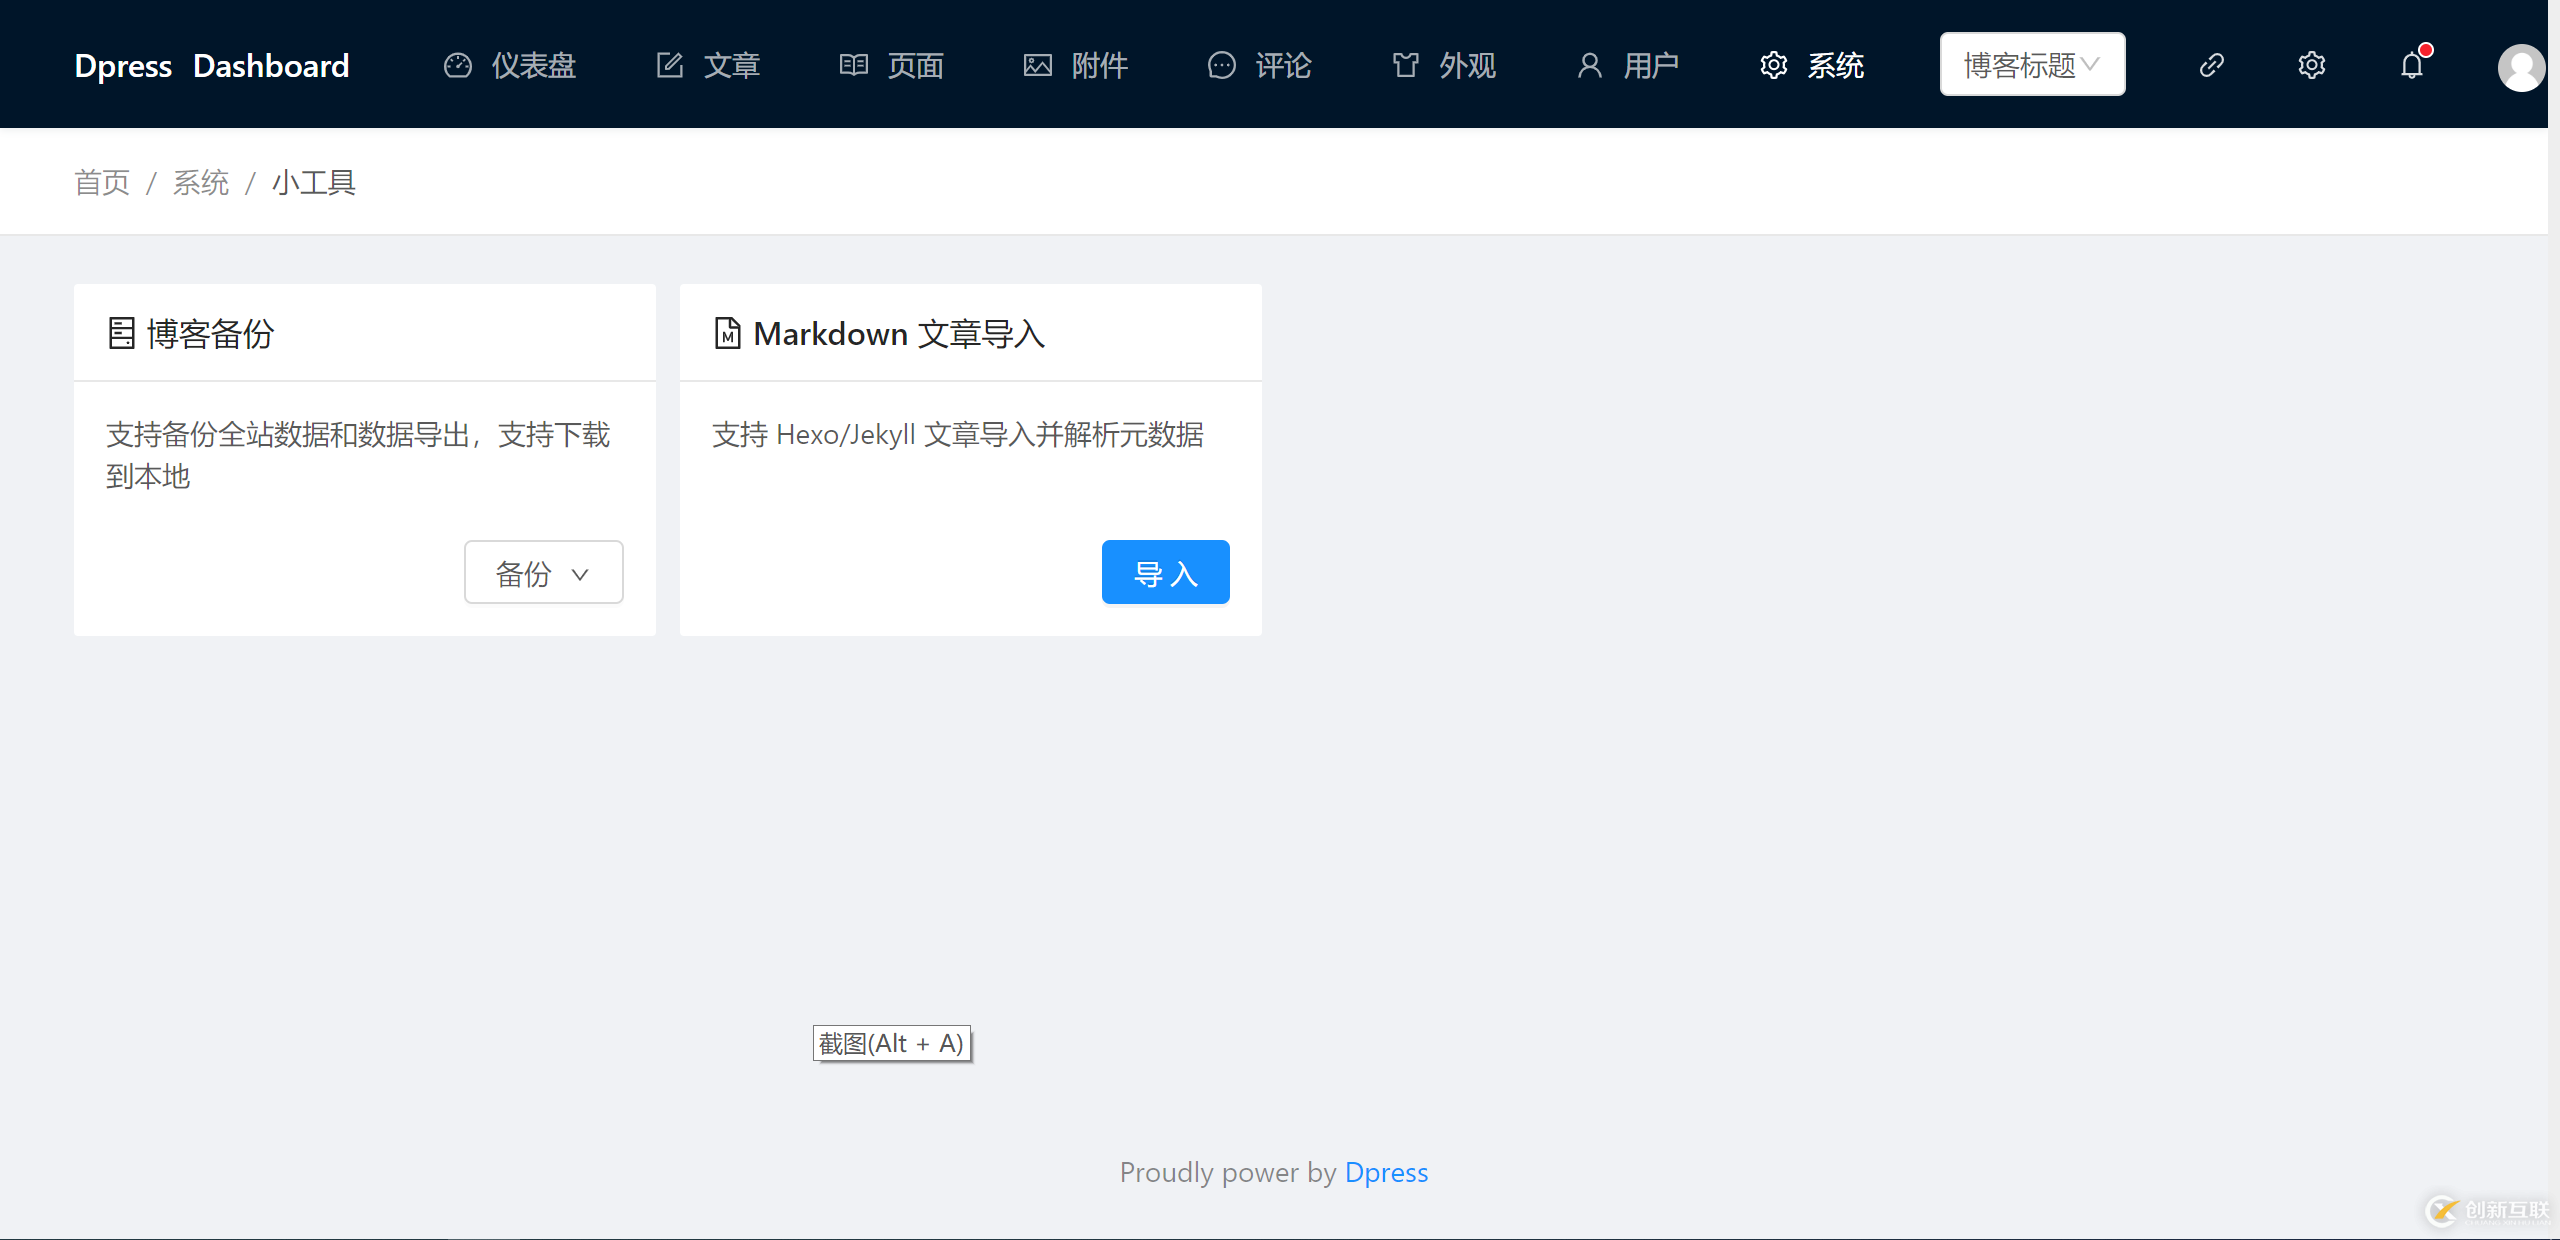The width and height of the screenshot is (2560, 1240).
Task: Click the dashboard gauge icon
Action: [458, 65]
